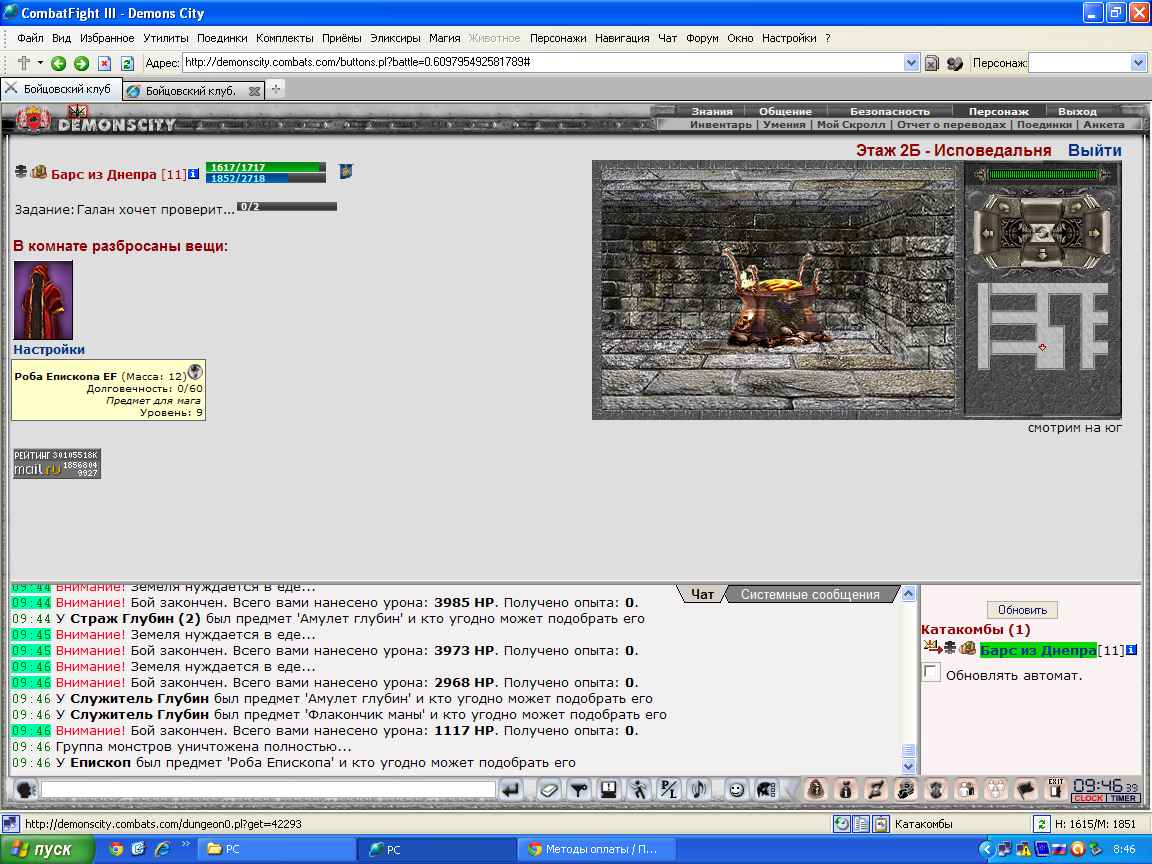Open the Поединки menu in menu bar
Viewport: 1152px width, 864px height.
[222, 38]
